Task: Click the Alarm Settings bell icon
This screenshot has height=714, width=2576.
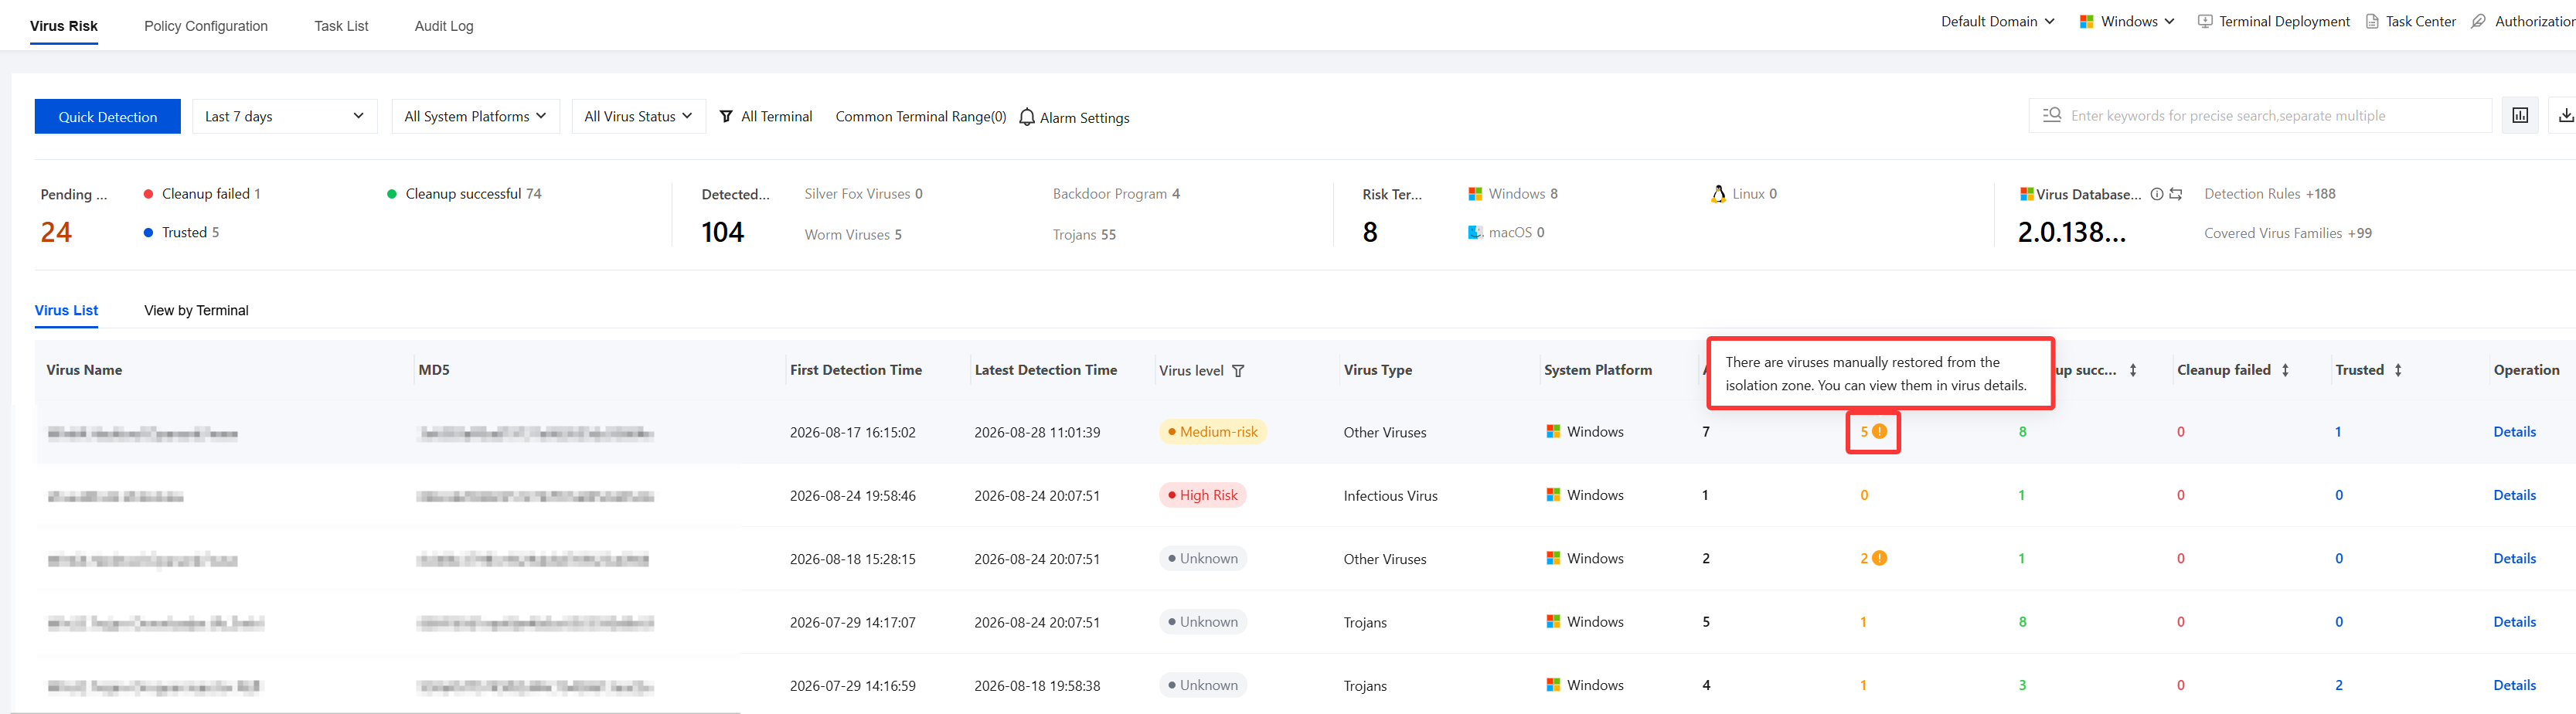Action: pyautogui.click(x=1027, y=117)
